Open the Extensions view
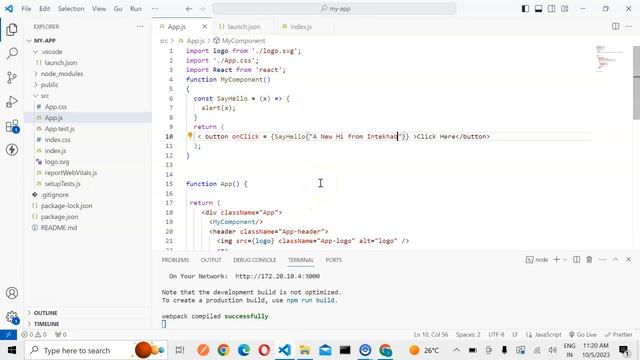640x360 pixels. point(12,126)
